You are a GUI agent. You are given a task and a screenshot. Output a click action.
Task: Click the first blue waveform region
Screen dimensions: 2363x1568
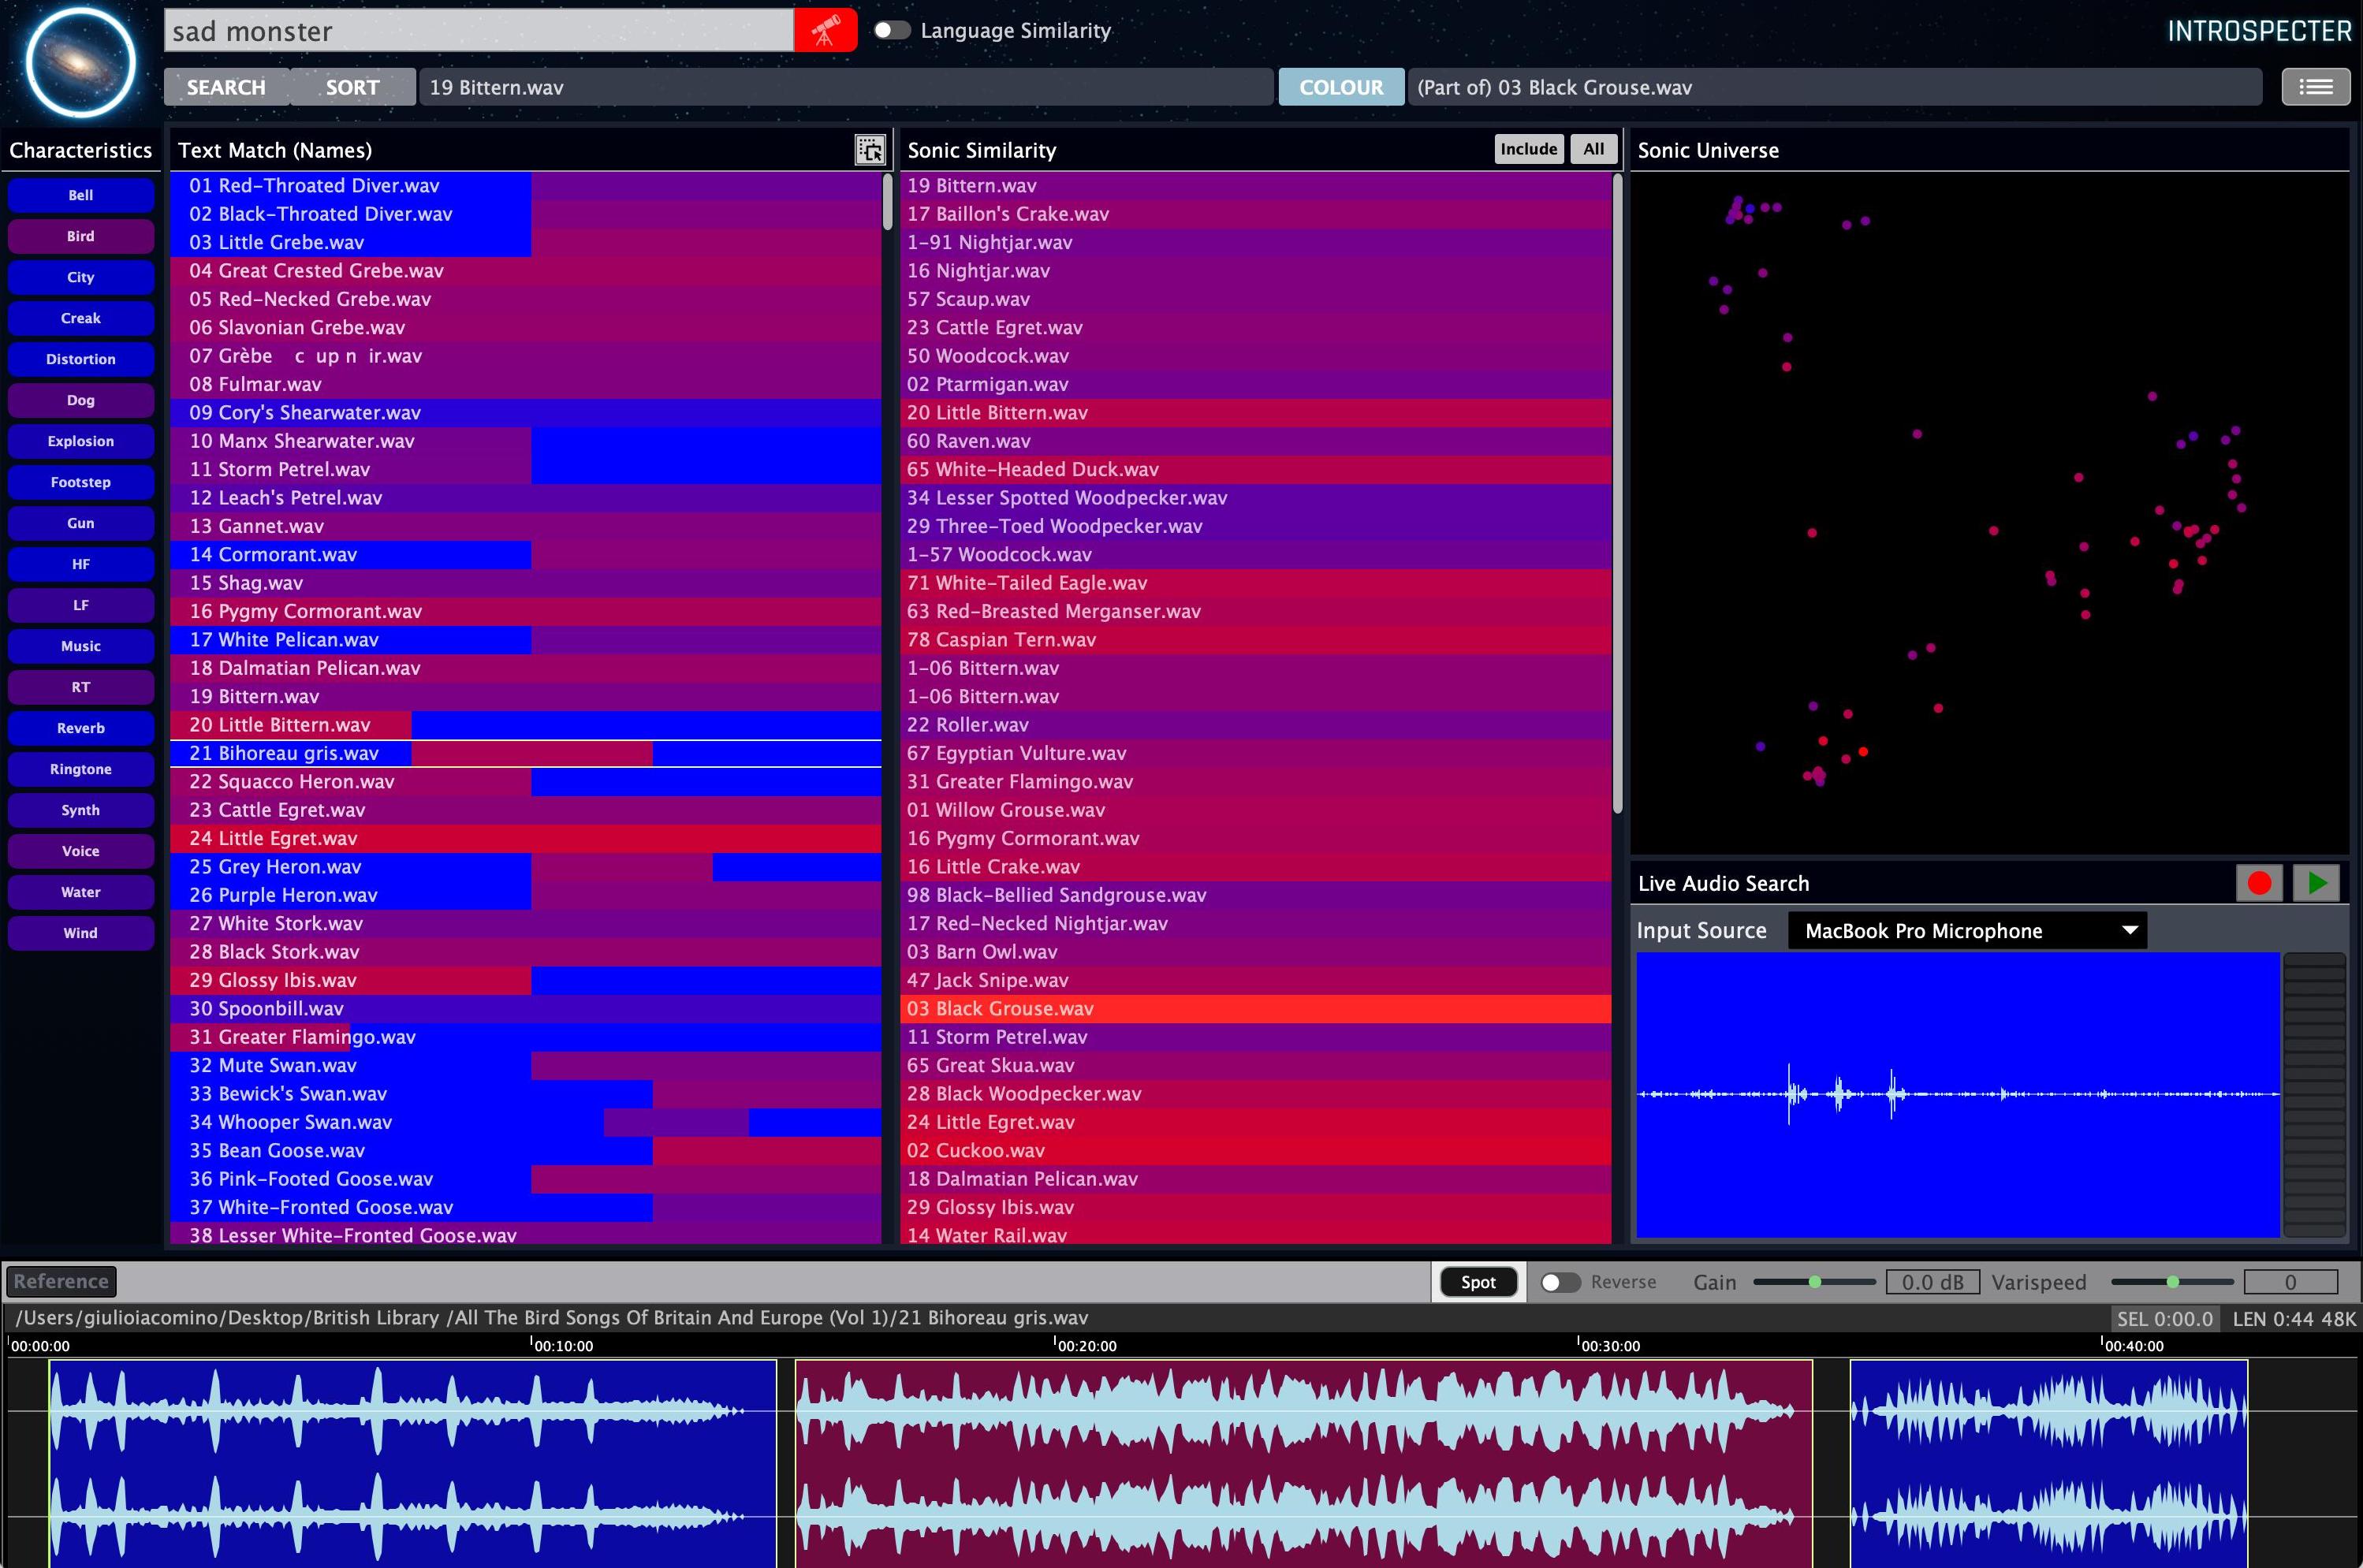pos(413,1463)
